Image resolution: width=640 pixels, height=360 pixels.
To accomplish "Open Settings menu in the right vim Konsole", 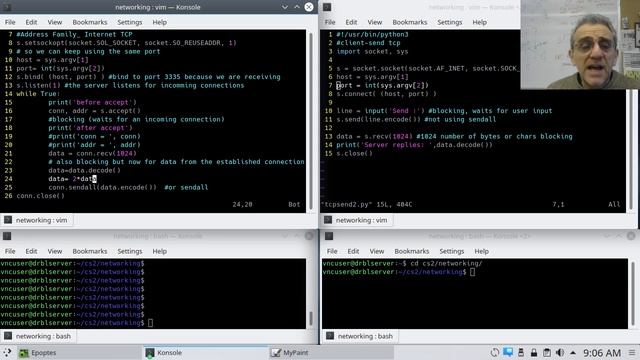I will (450, 22).
